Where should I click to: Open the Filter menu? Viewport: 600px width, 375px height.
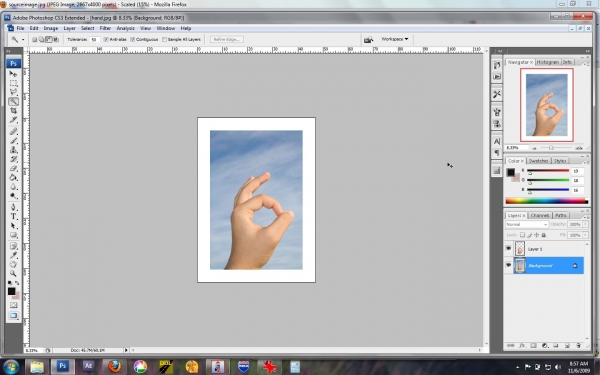(x=105, y=28)
